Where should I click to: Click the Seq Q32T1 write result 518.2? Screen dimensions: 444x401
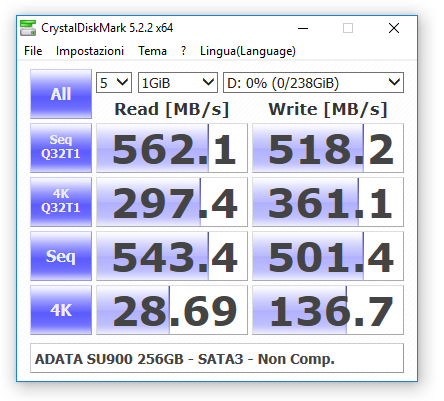[328, 148]
